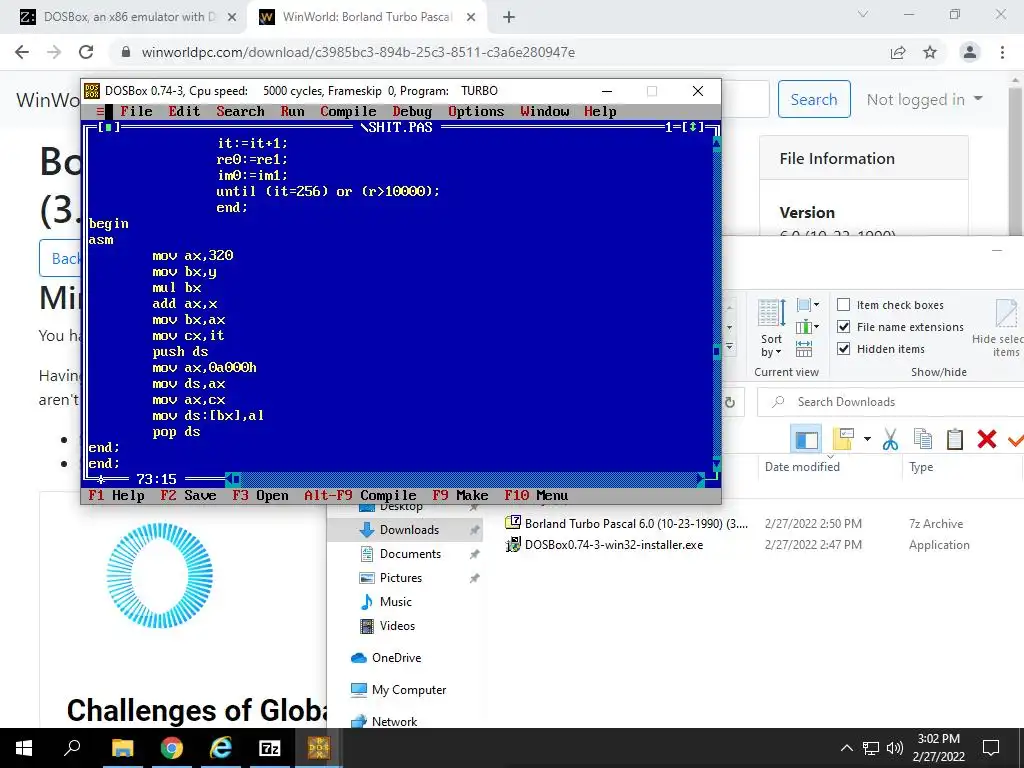Screen dimensions: 1024x768
Task: Open the Group by dropdown arrow
Action: point(816,305)
